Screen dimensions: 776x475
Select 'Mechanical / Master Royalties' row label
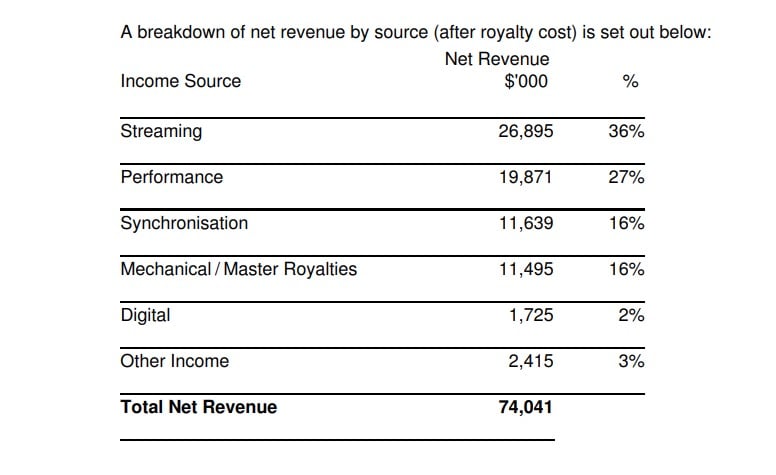tap(238, 269)
